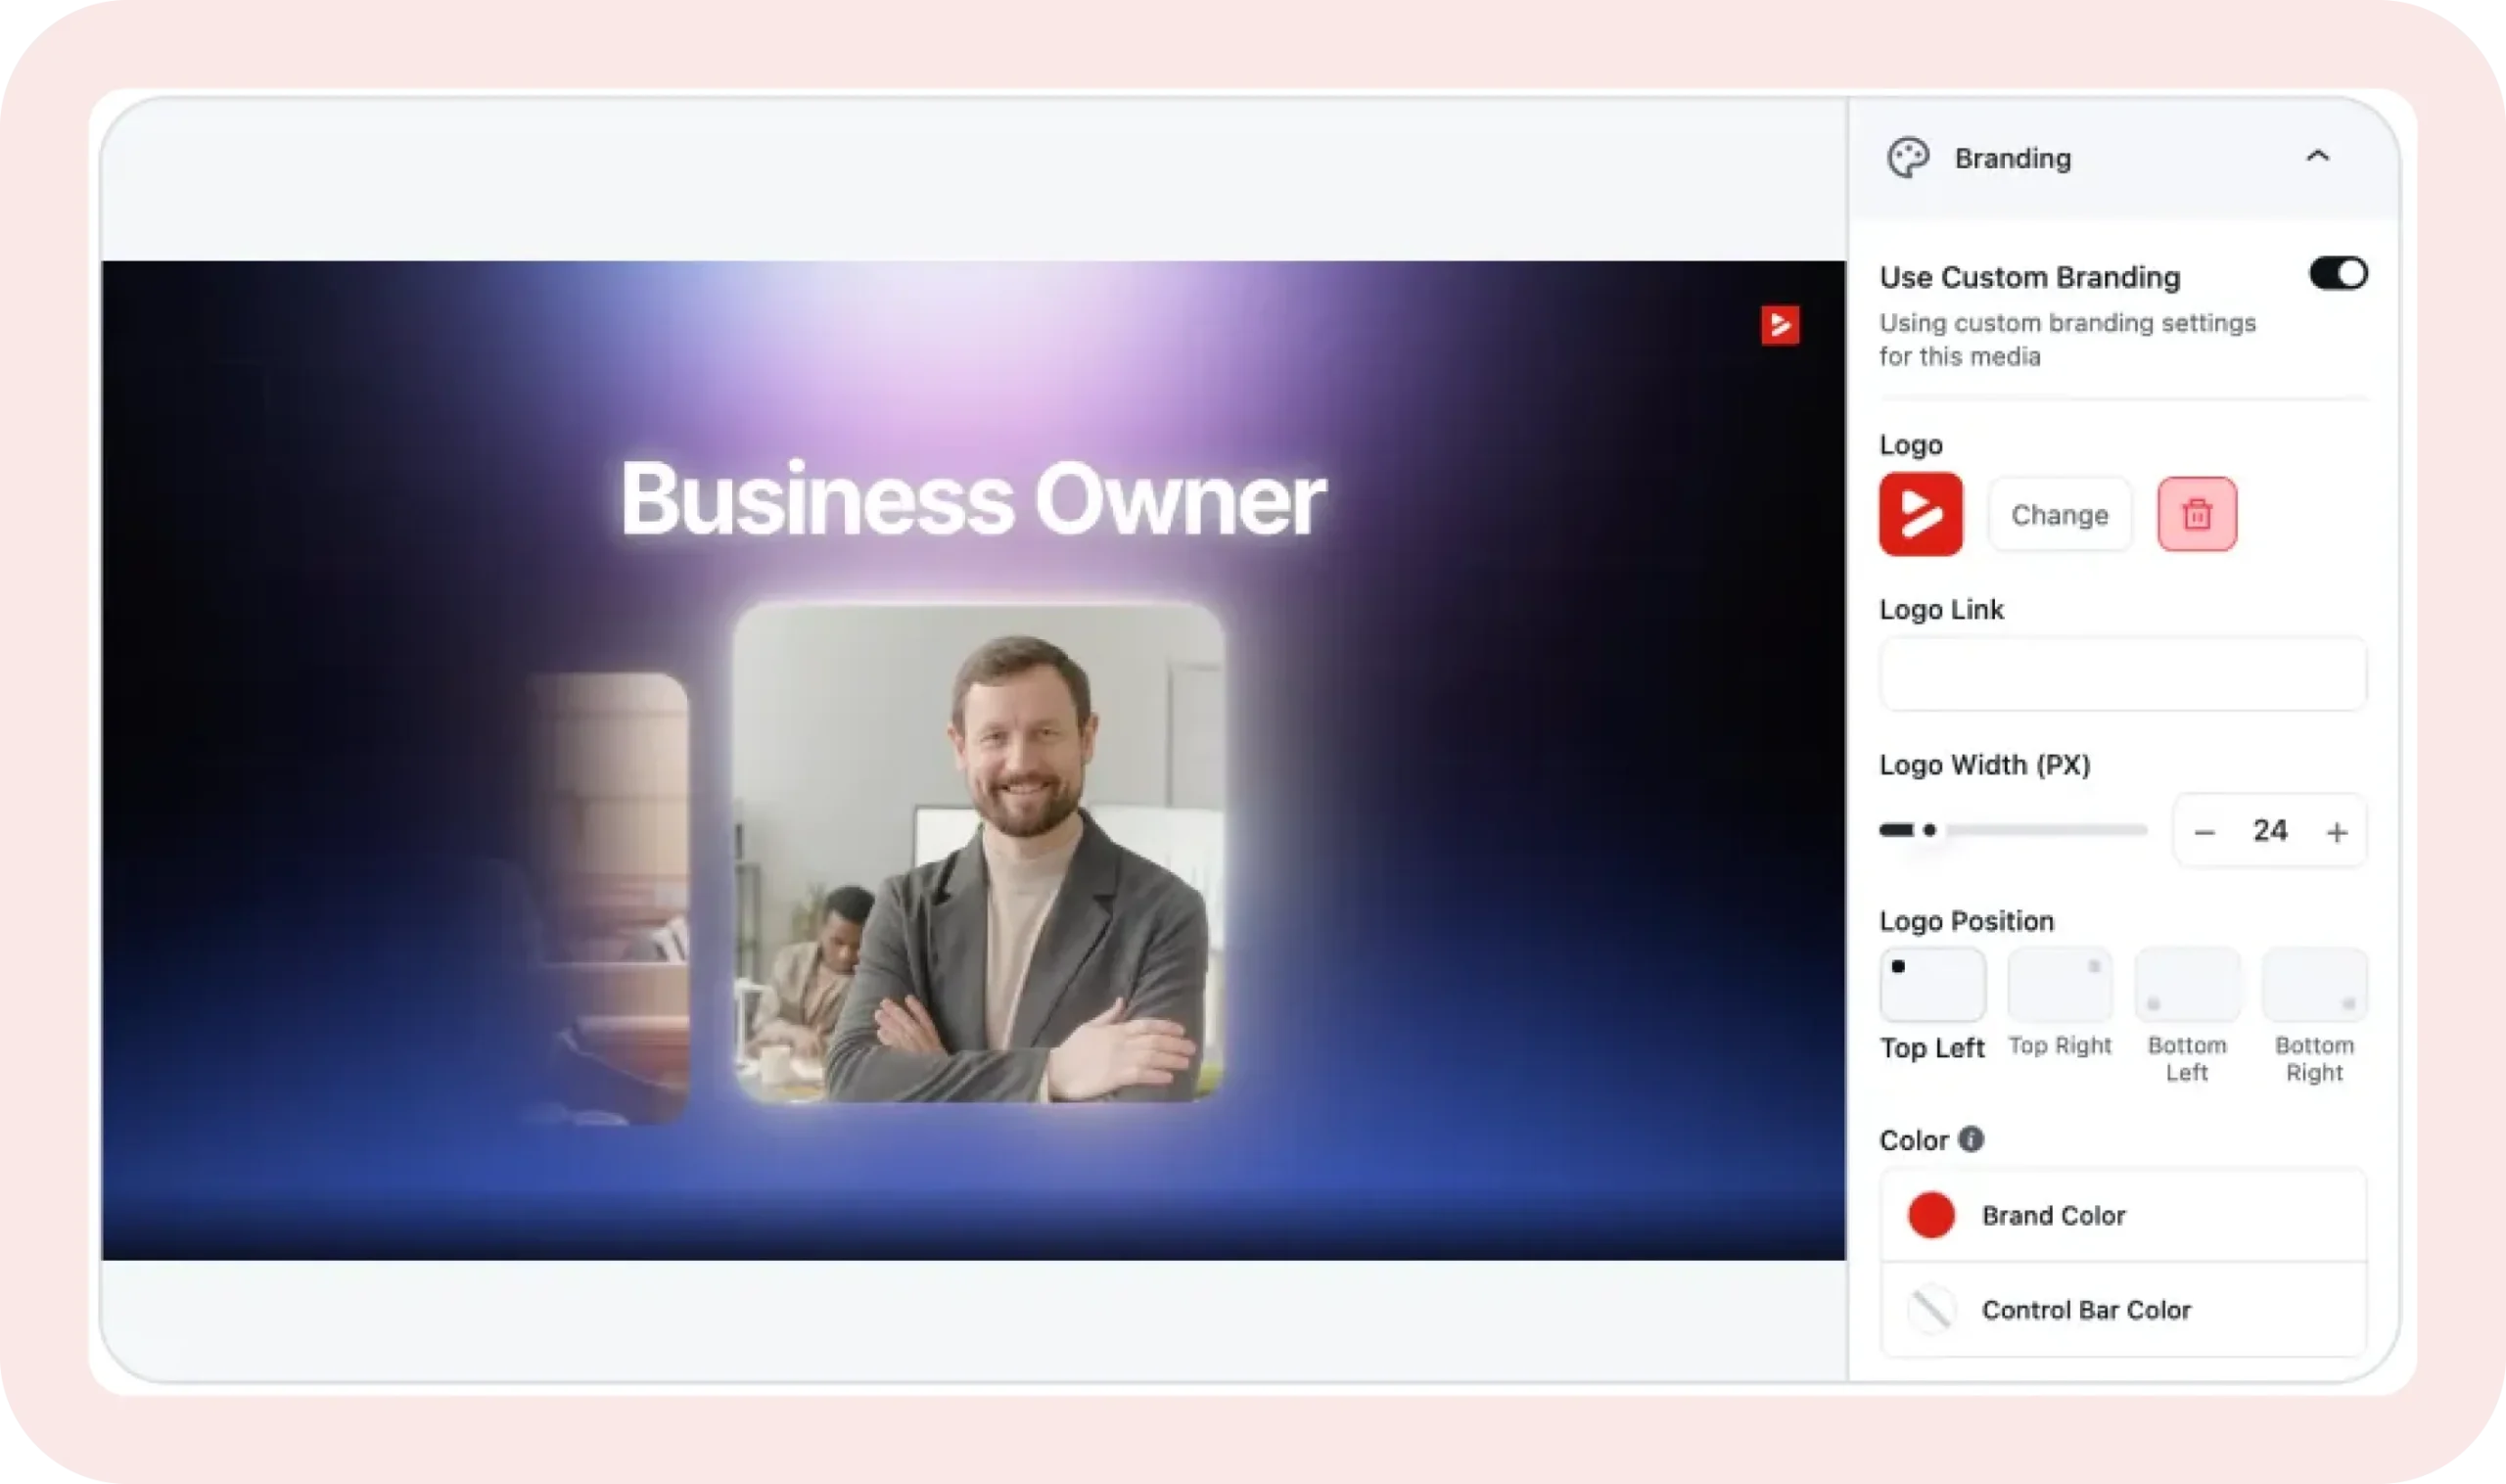Screen dimensions: 2506x1484
Task: Open the Control Bar Color swatch
Action: pos(1930,1309)
